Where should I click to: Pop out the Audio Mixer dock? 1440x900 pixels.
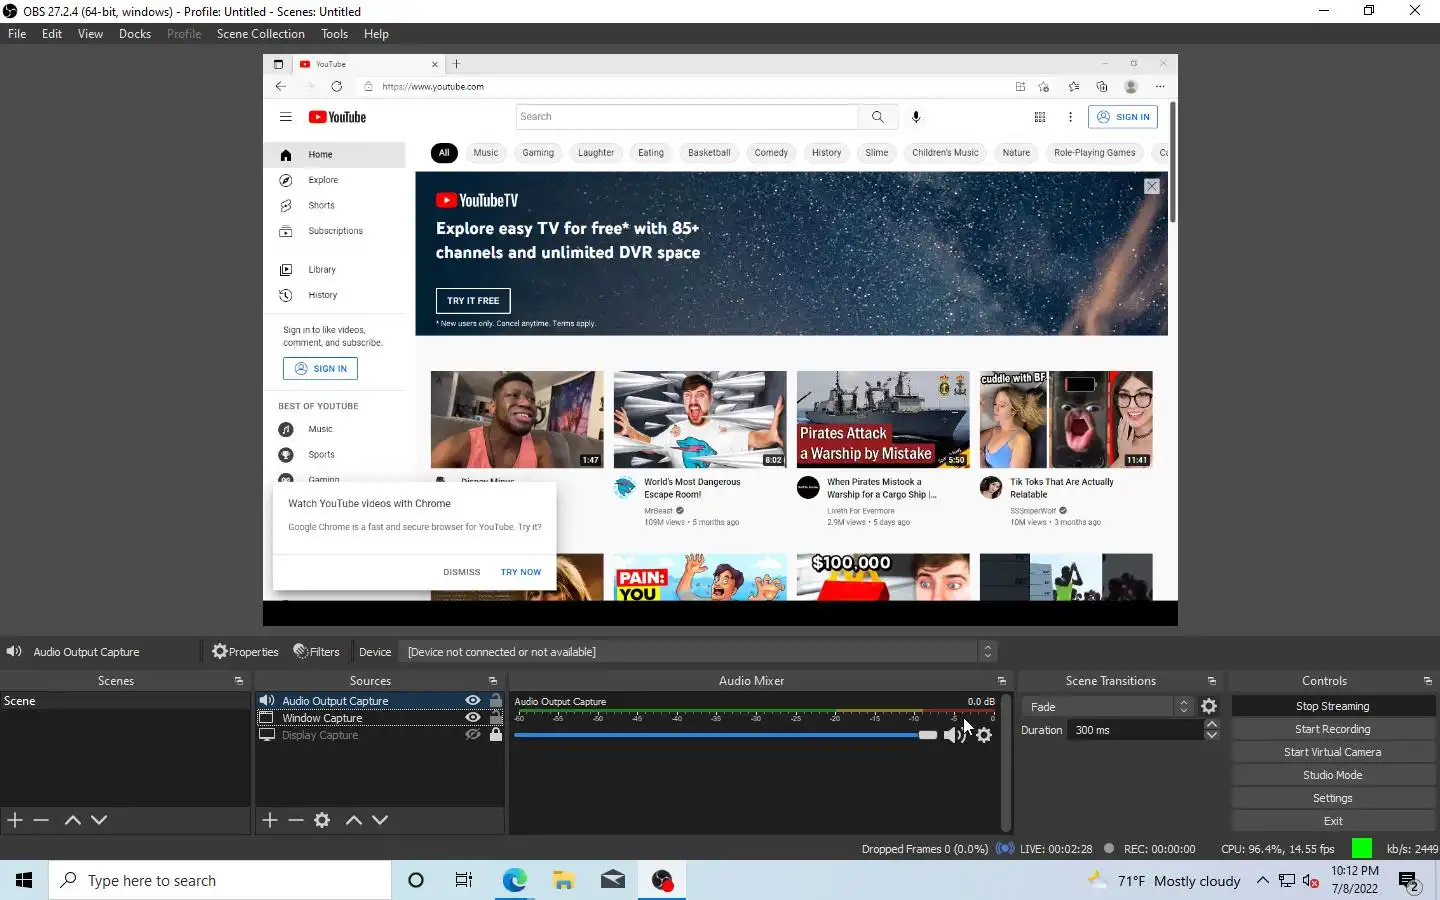point(1002,681)
